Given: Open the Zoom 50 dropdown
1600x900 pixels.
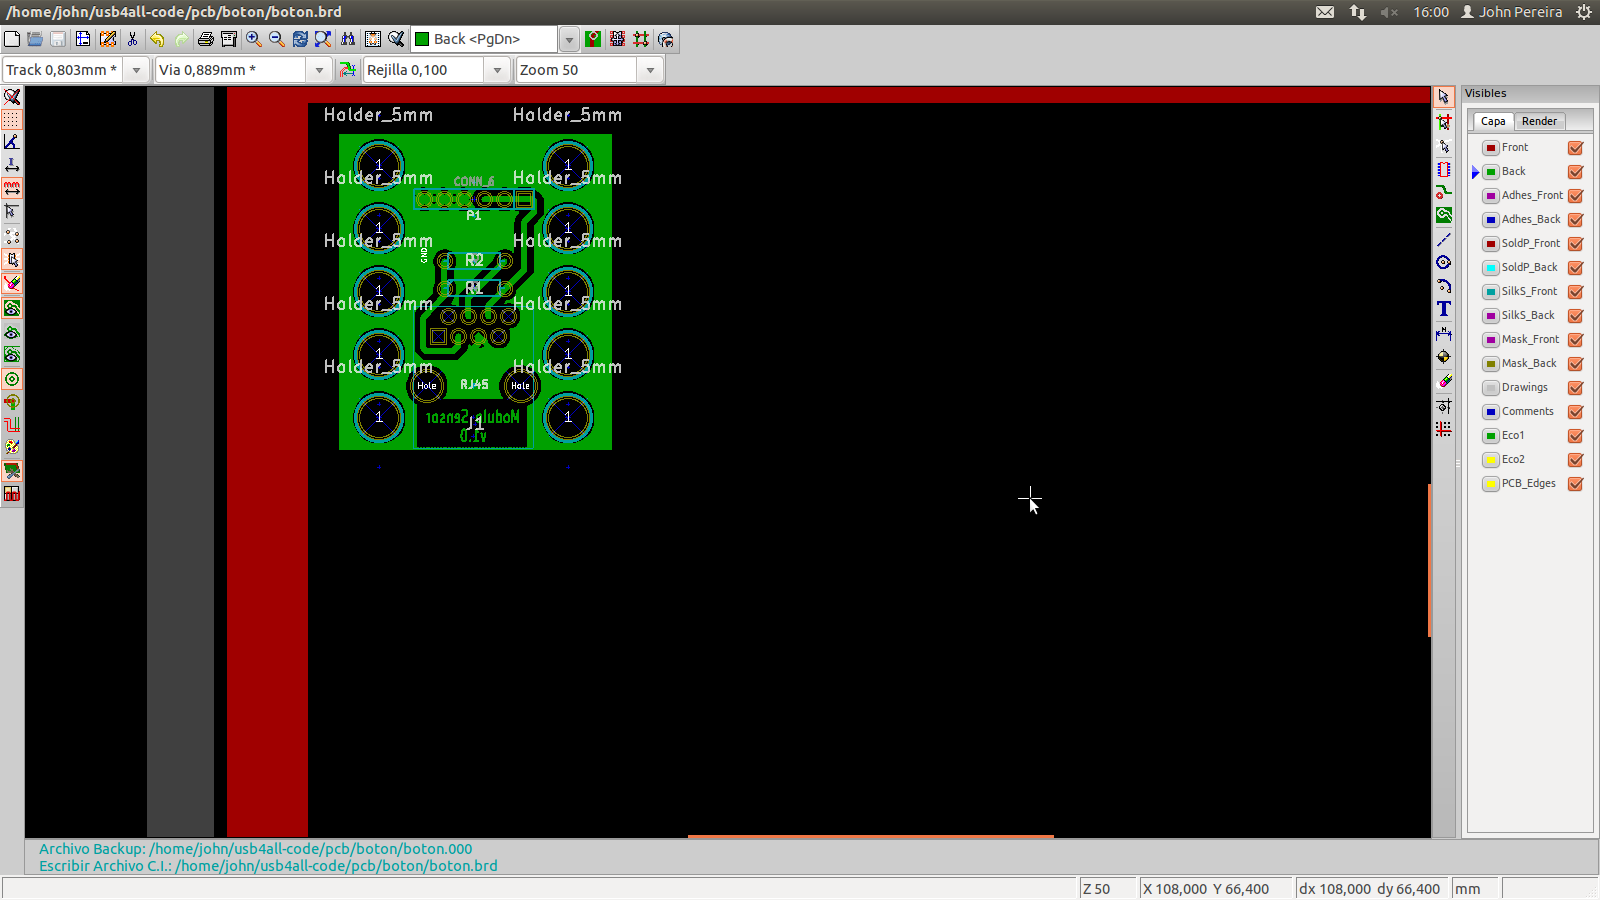Looking at the screenshot, I should [x=650, y=70].
